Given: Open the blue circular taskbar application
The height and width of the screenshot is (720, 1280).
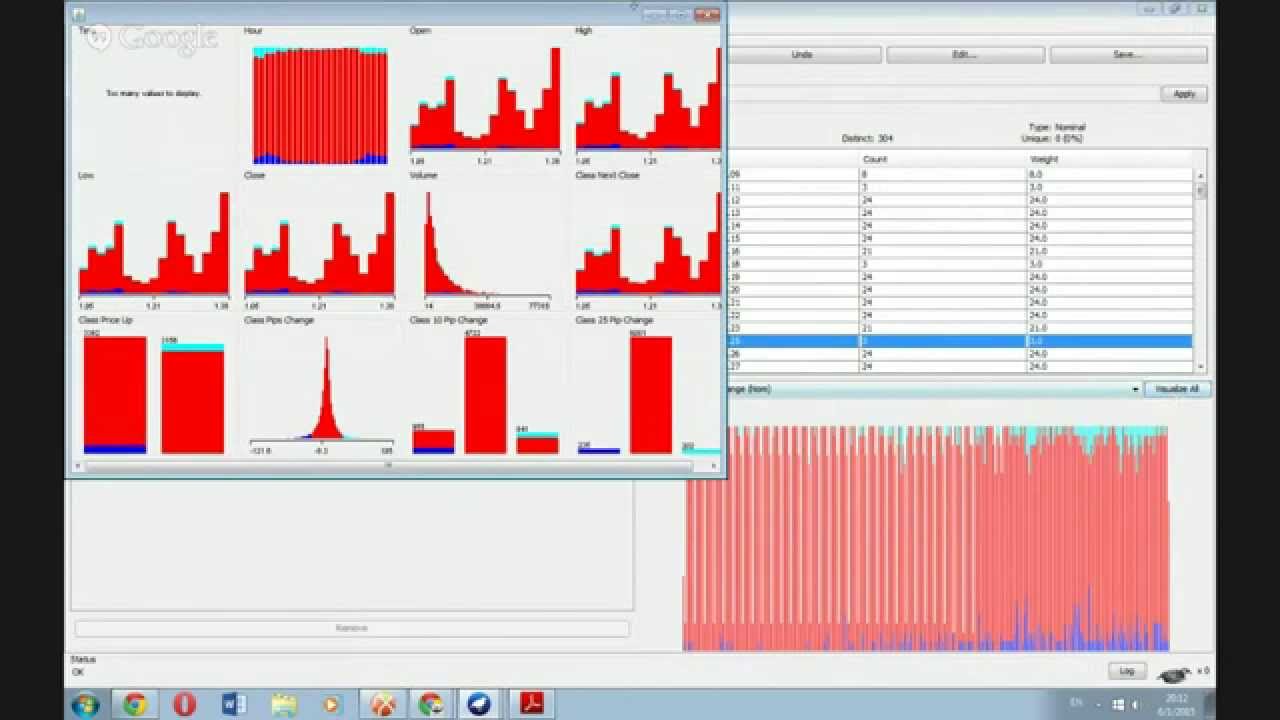Looking at the screenshot, I should coord(479,704).
